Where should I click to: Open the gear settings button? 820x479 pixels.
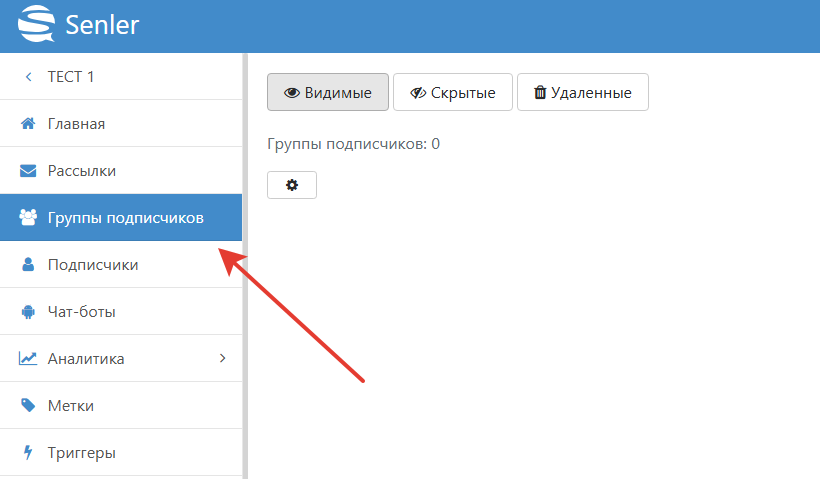pos(292,185)
